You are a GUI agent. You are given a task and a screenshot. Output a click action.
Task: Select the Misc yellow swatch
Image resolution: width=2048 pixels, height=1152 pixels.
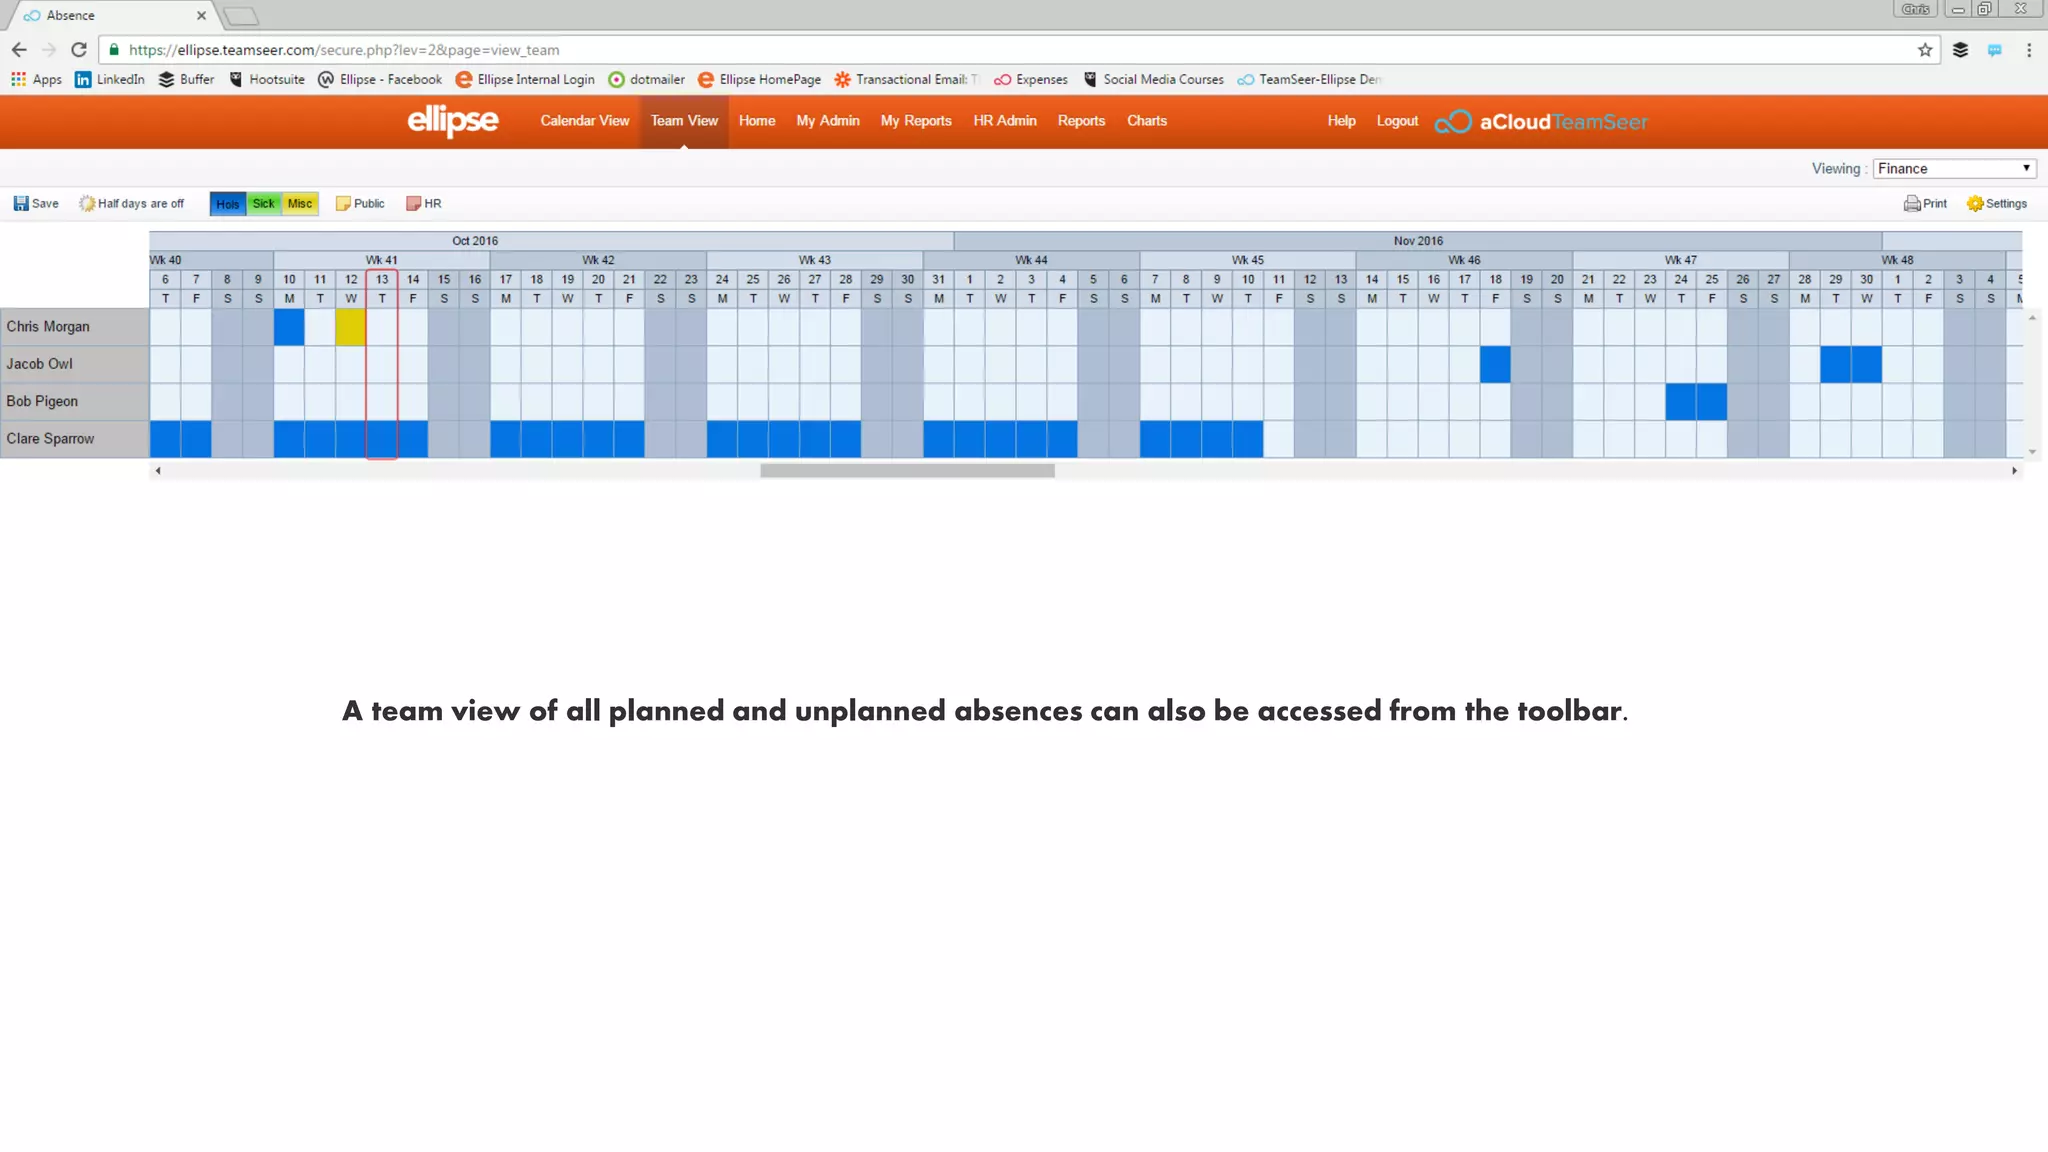[x=300, y=204]
